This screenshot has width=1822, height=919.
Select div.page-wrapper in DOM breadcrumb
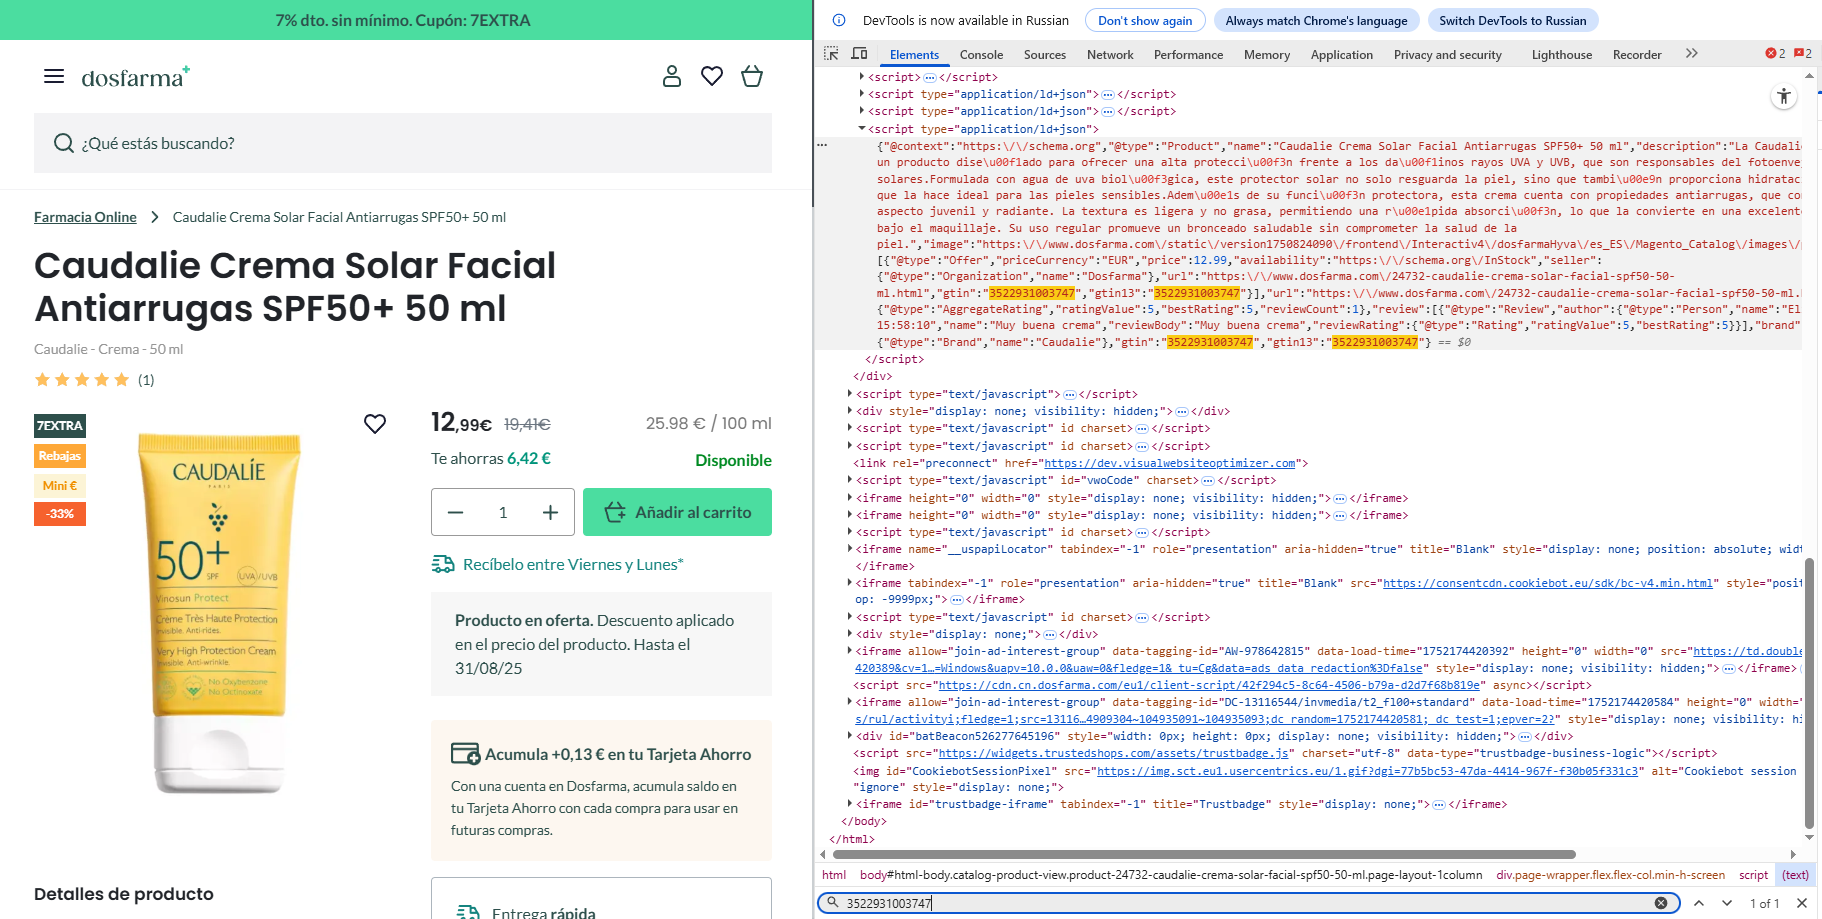coord(1610,875)
